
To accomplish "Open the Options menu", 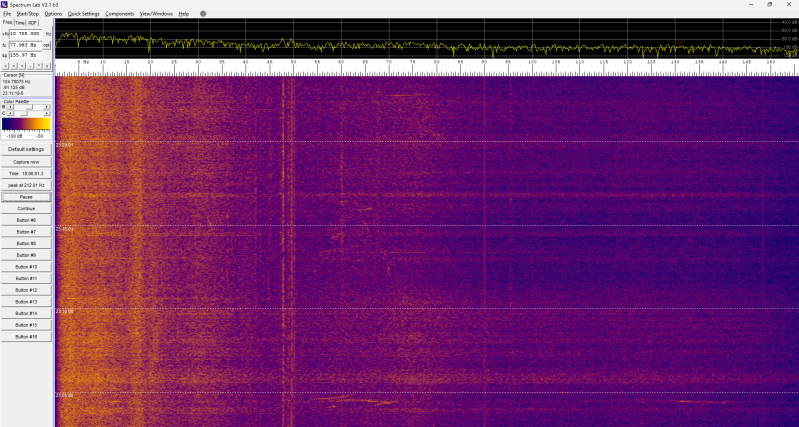I will (53, 14).
